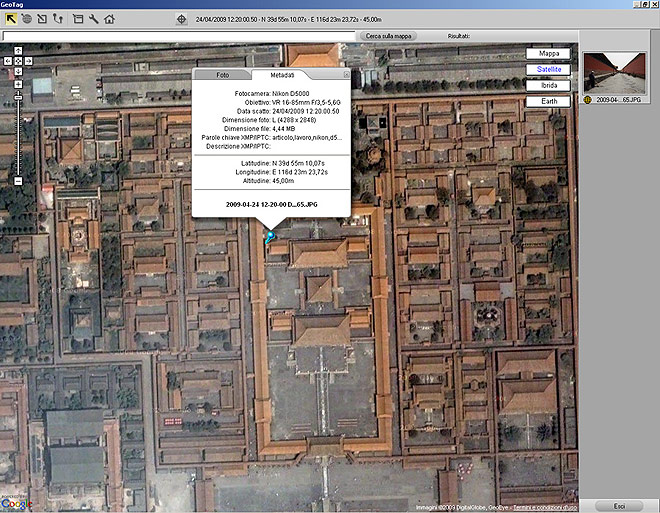Image resolution: width=660 pixels, height=513 pixels.
Task: Select the arrow pointer tool
Action: 11,19
